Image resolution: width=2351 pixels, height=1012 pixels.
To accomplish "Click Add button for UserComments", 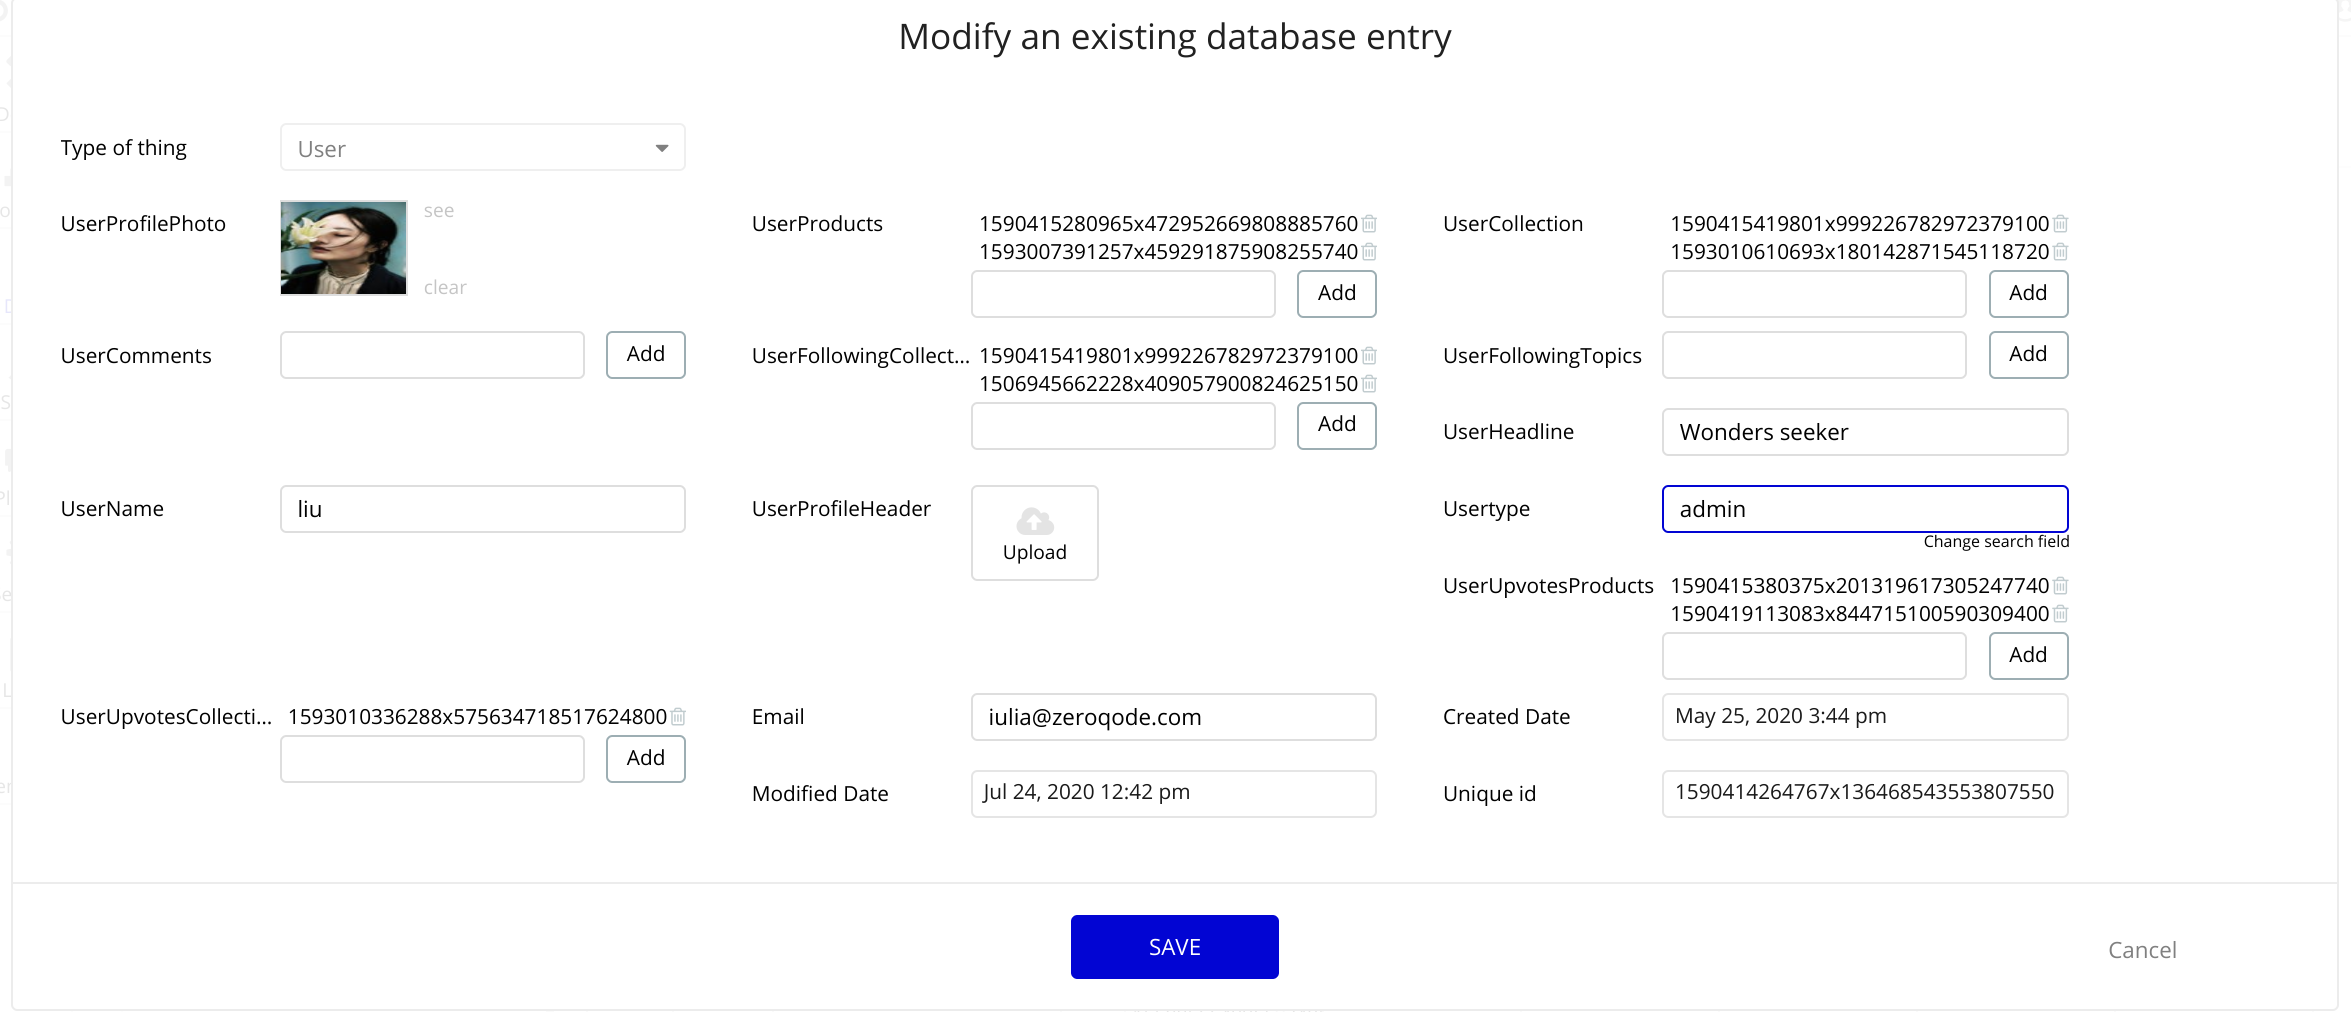I will (x=645, y=355).
